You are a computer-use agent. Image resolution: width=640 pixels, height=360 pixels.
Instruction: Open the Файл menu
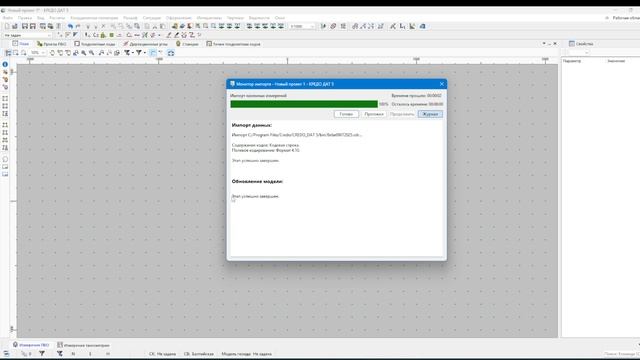click(7, 18)
